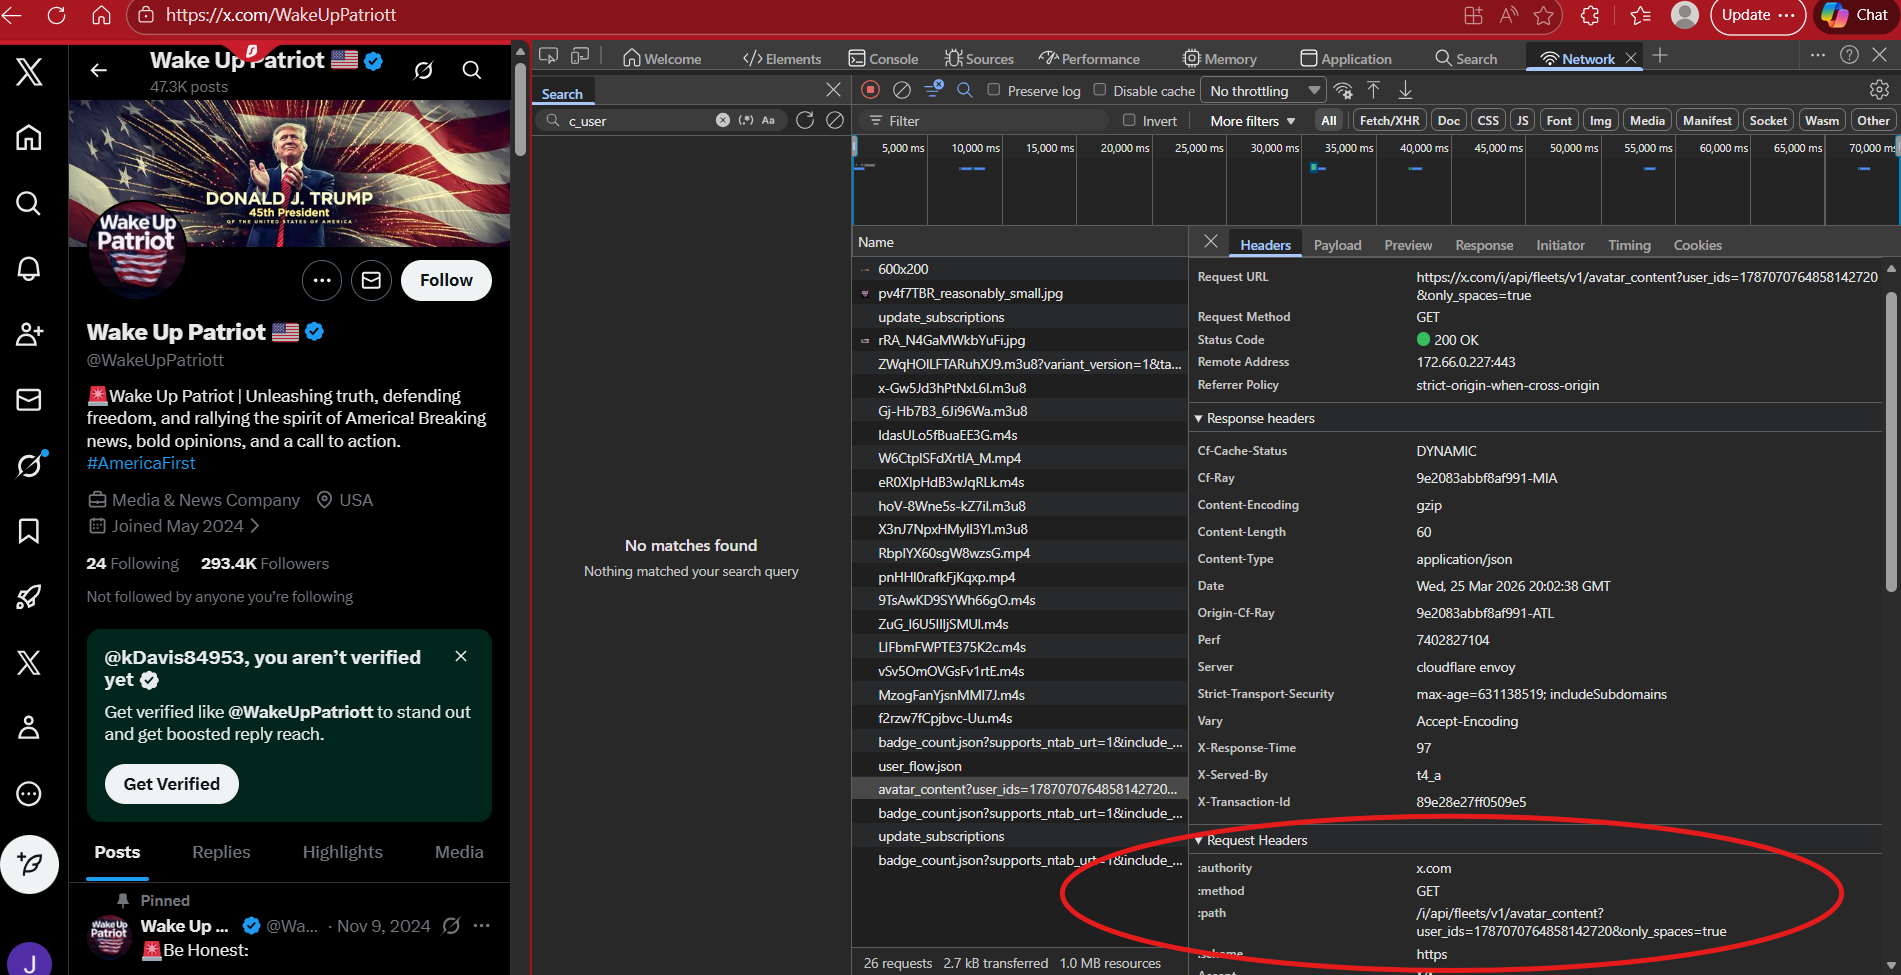Click the compose post button
Screen dimensions: 1901x975
30,864
